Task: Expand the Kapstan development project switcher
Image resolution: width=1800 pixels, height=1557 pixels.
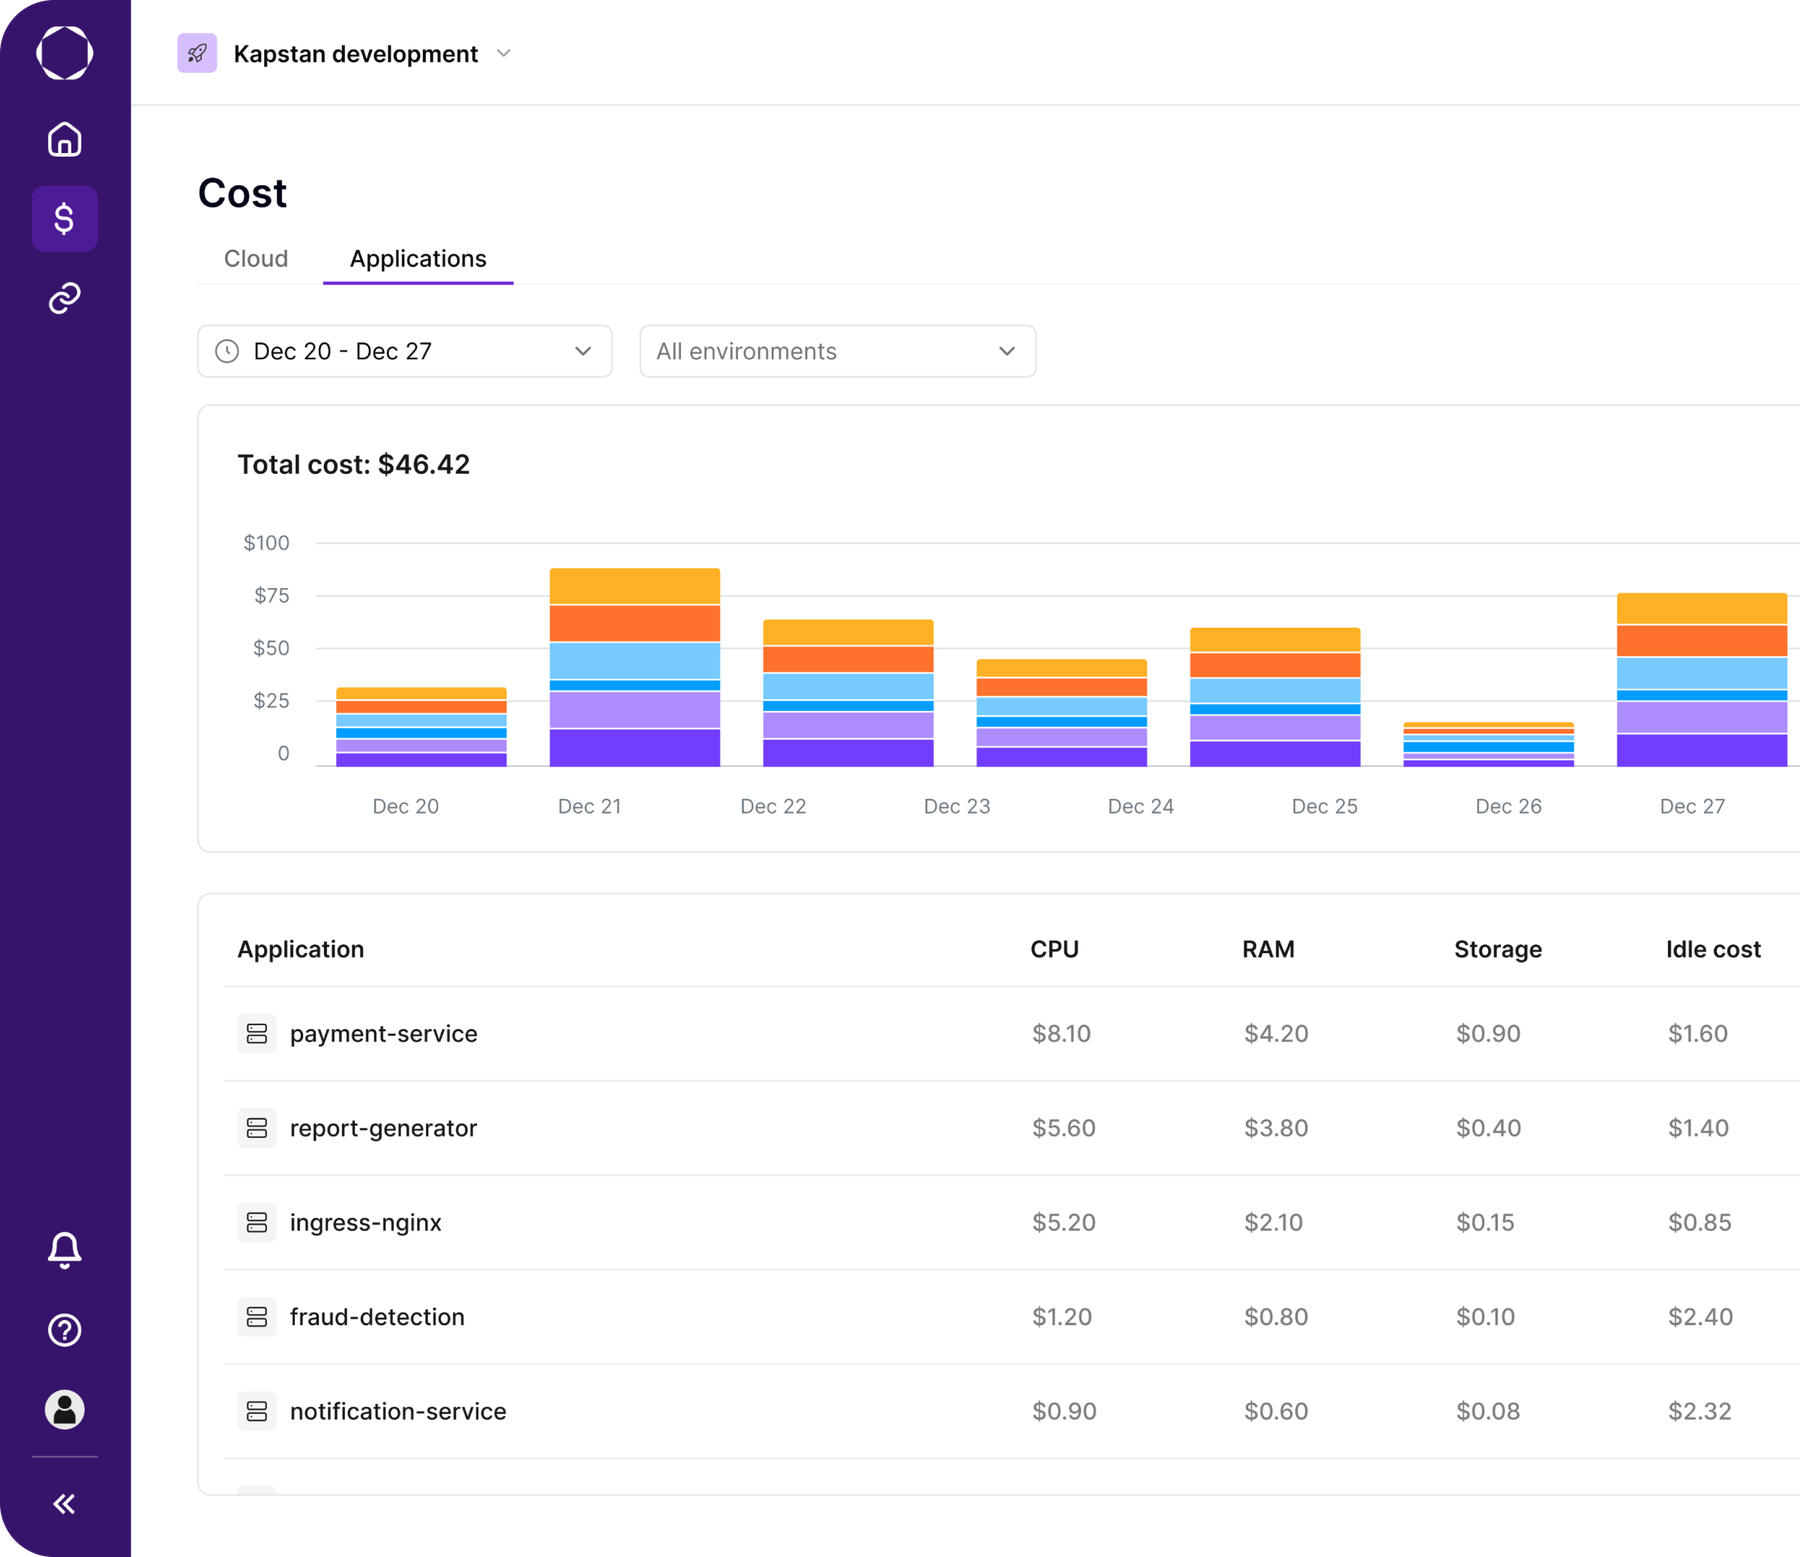Action: (345, 53)
